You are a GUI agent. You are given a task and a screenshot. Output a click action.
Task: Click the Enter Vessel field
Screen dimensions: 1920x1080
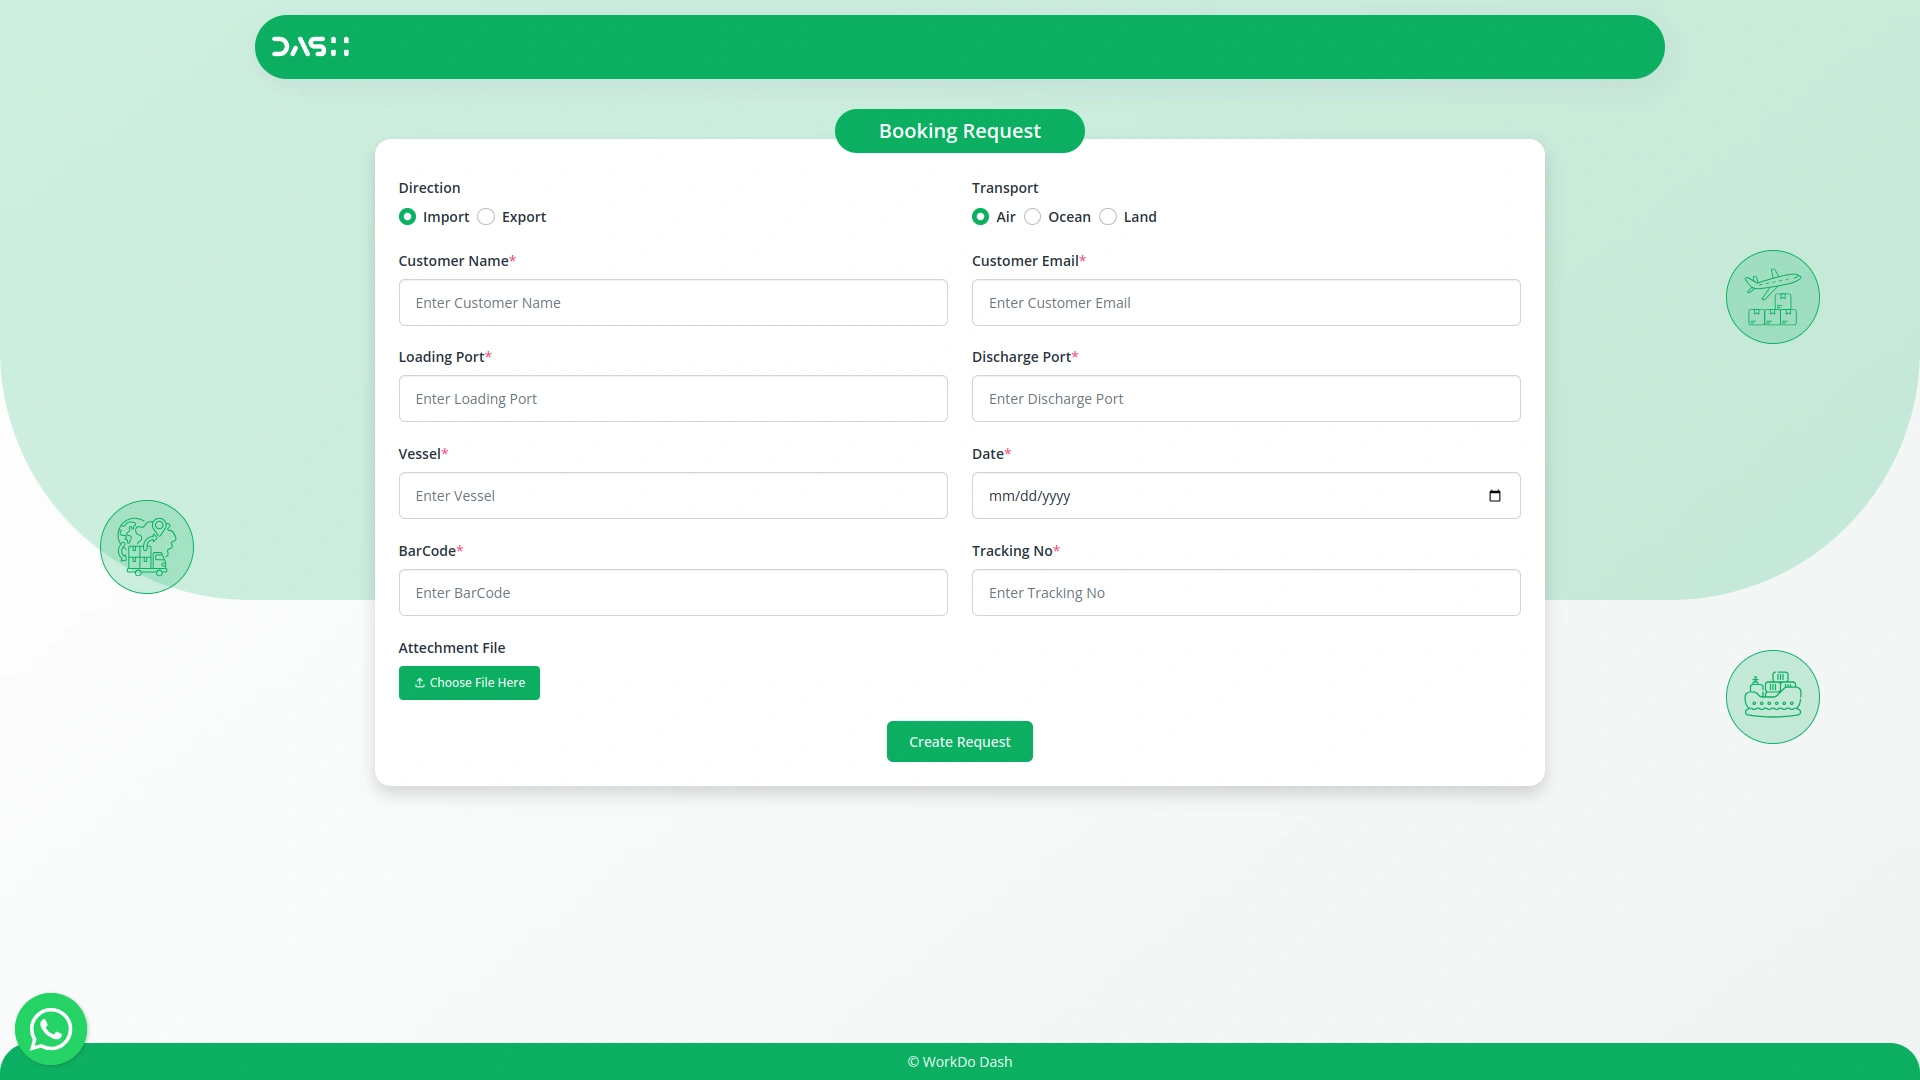[672, 495]
